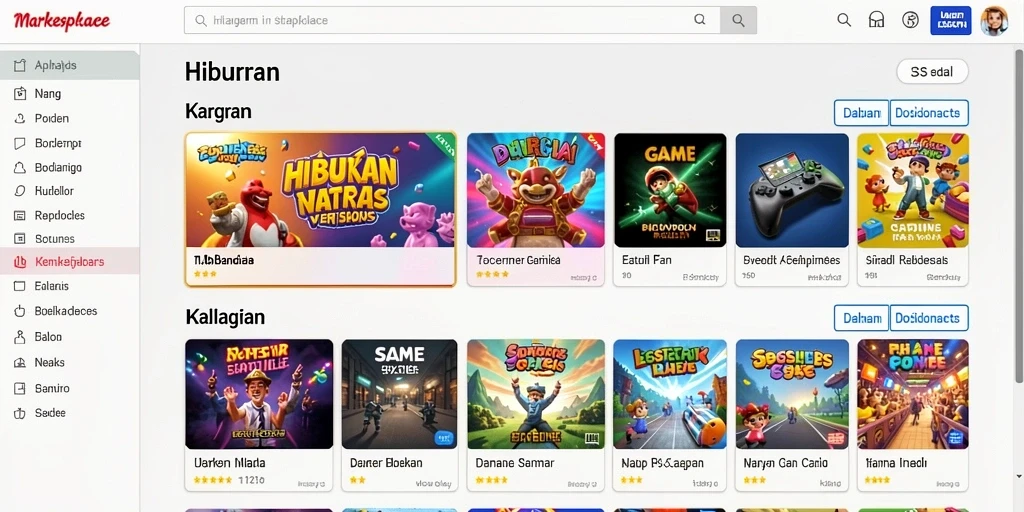Open the user profile avatar
The image size is (1024, 512).
(x=994, y=20)
